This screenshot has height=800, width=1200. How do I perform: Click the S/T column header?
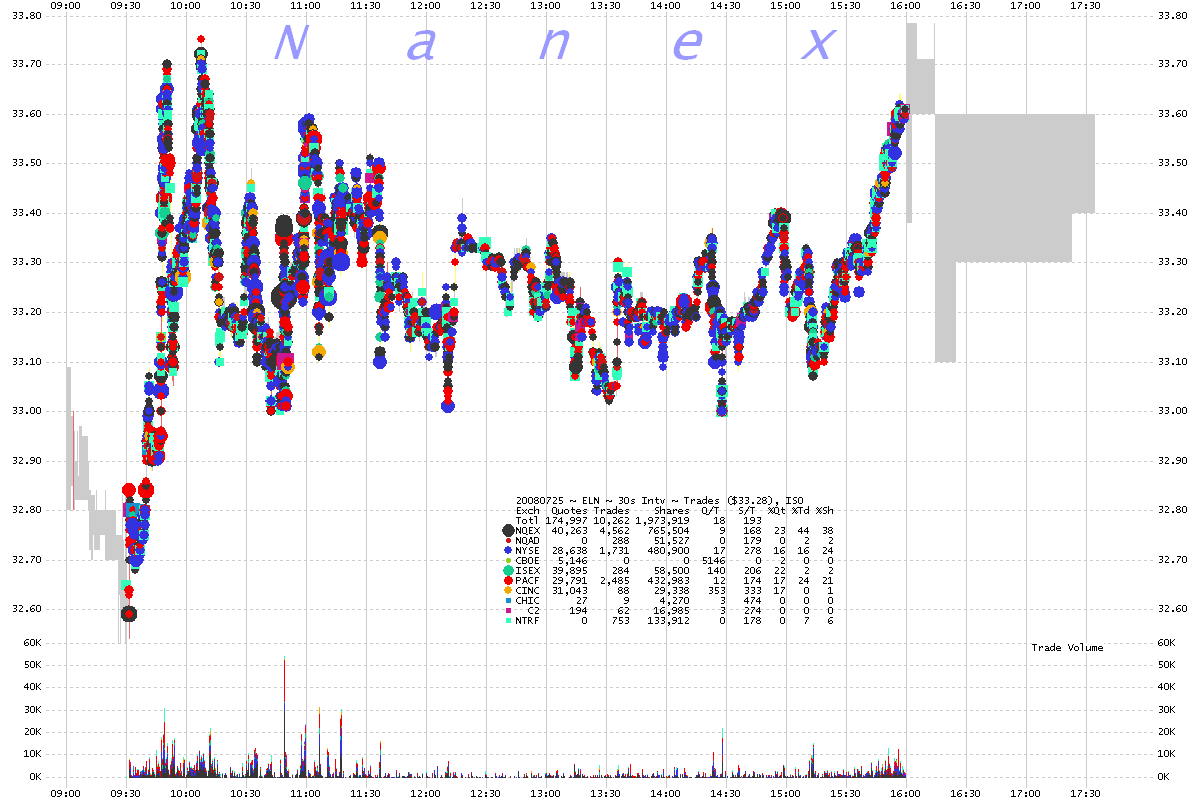coord(747,511)
